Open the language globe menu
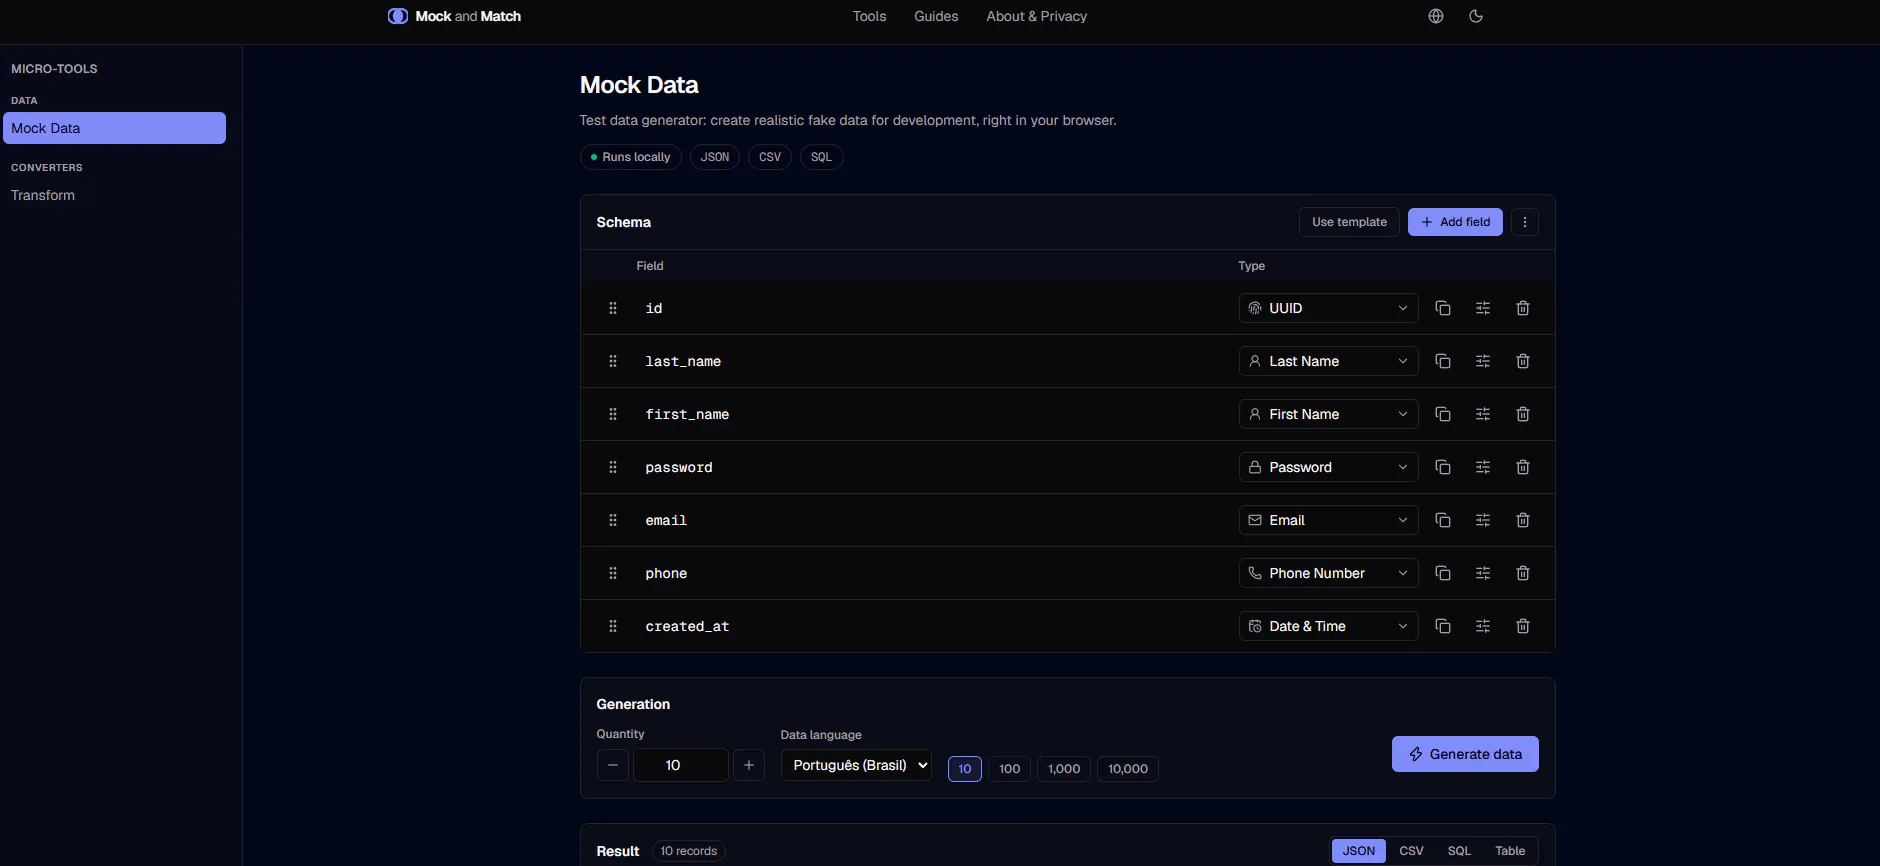 click(x=1435, y=16)
